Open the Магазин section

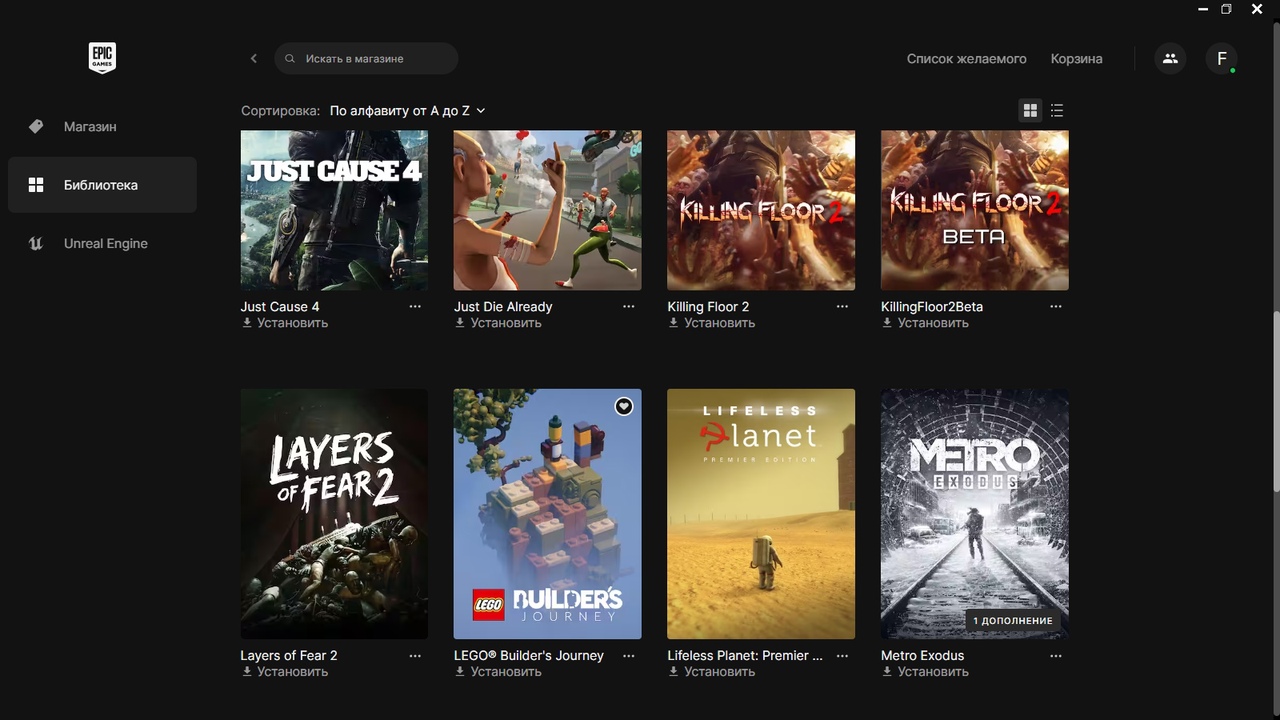101,127
